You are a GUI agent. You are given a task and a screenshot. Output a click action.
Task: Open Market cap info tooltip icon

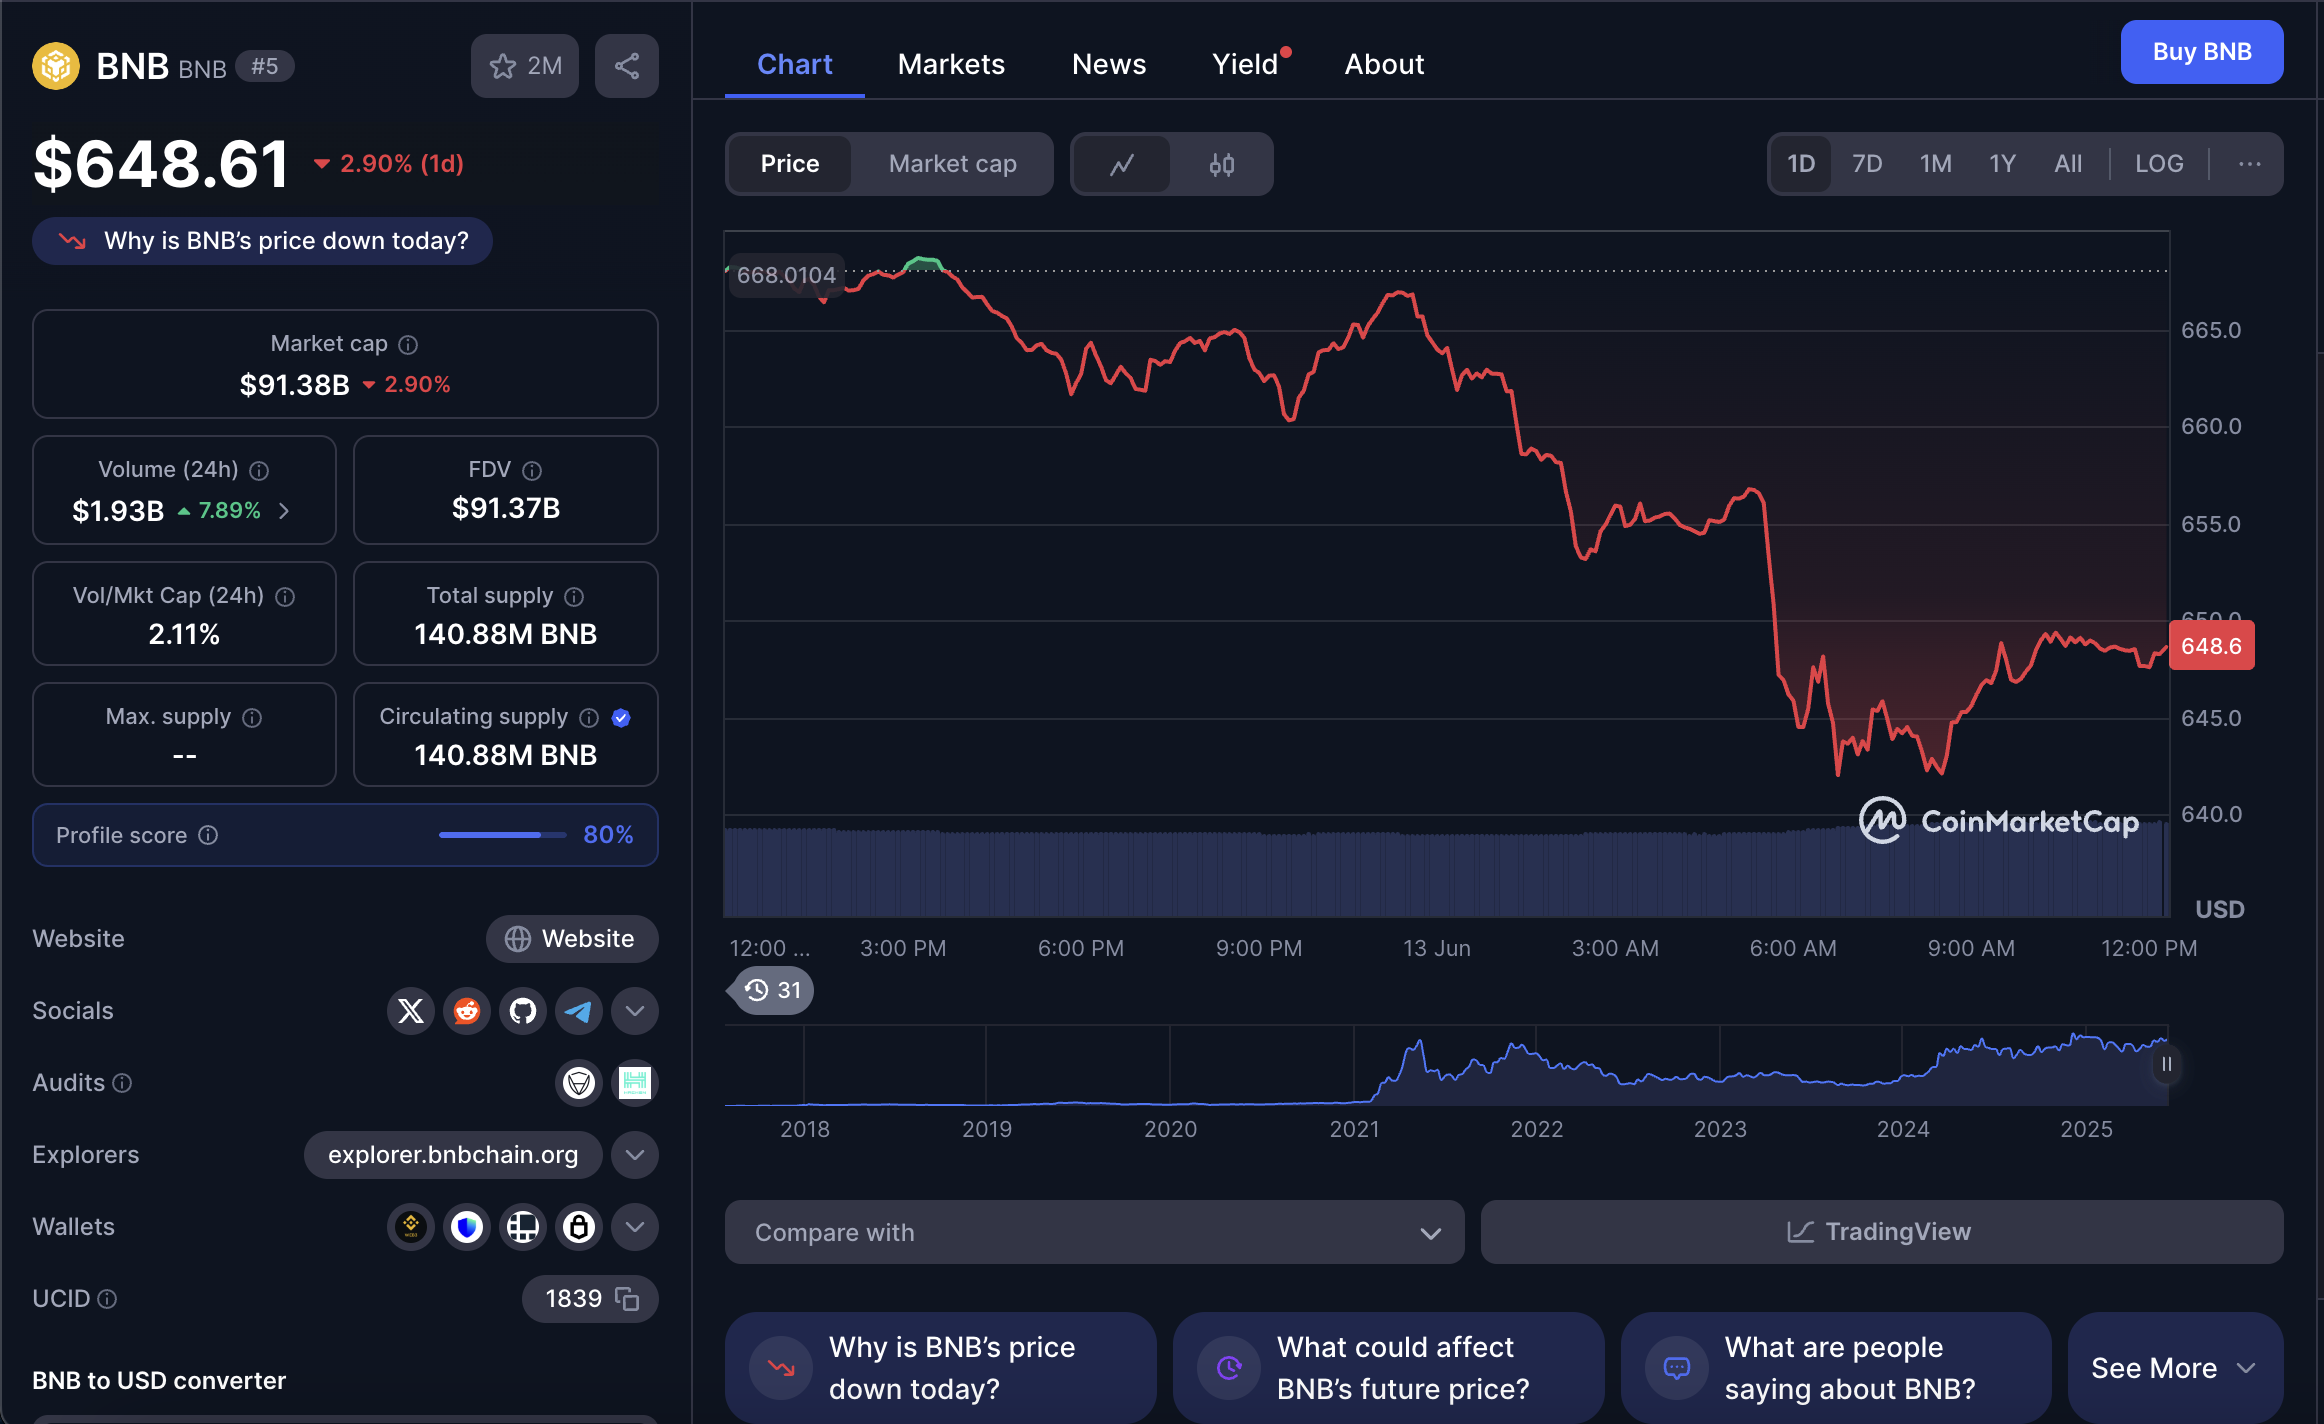click(408, 344)
